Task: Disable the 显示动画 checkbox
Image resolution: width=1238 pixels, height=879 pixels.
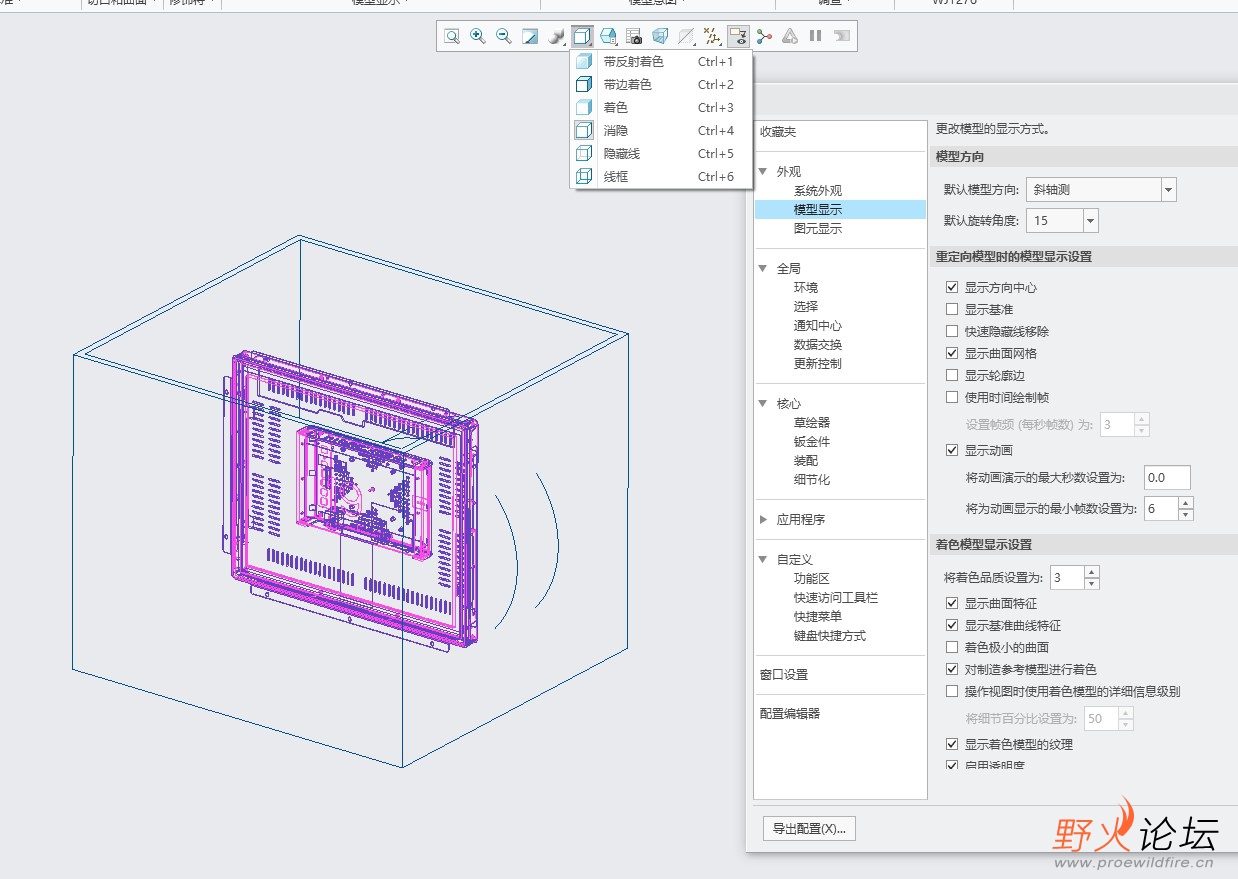Action: pyautogui.click(x=952, y=451)
